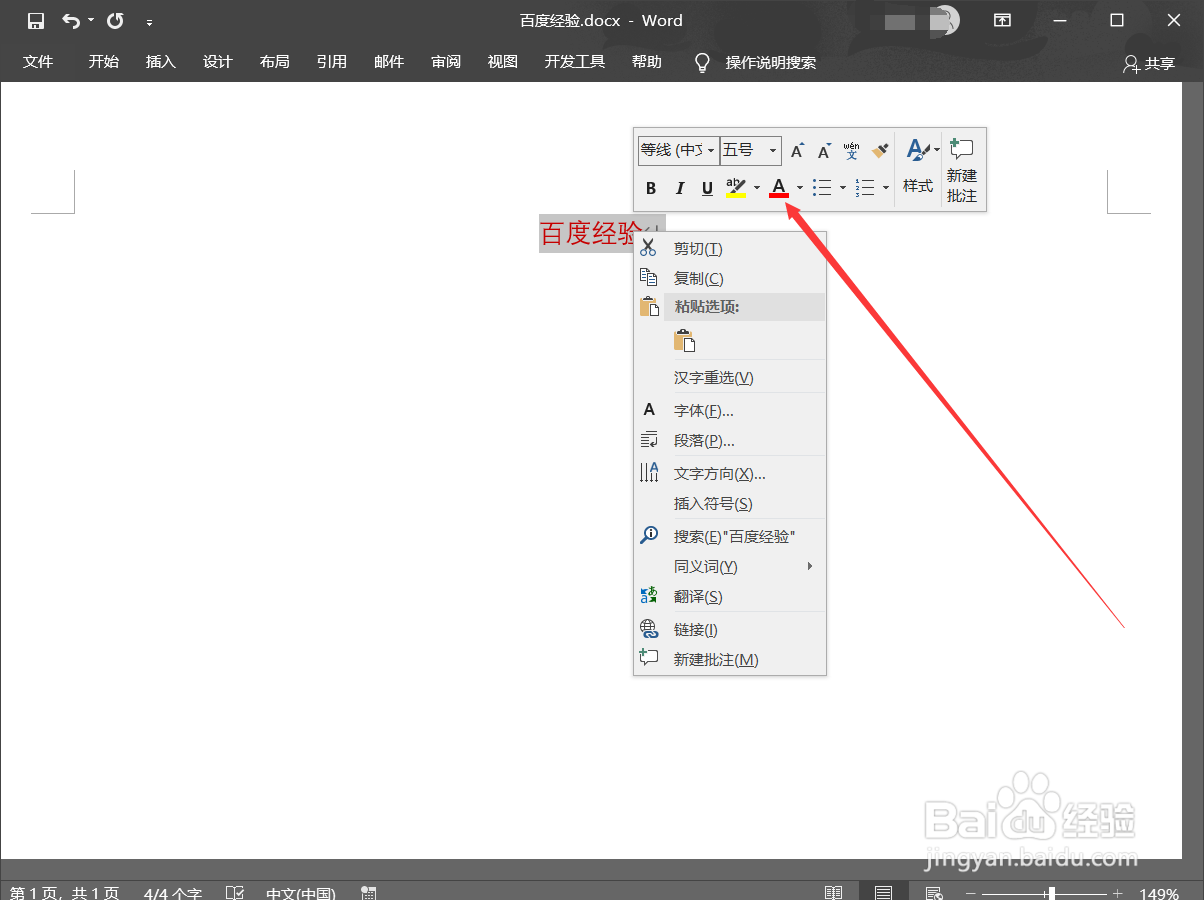
Task: Switch to the 设计 ribbon tab
Action: [217, 62]
